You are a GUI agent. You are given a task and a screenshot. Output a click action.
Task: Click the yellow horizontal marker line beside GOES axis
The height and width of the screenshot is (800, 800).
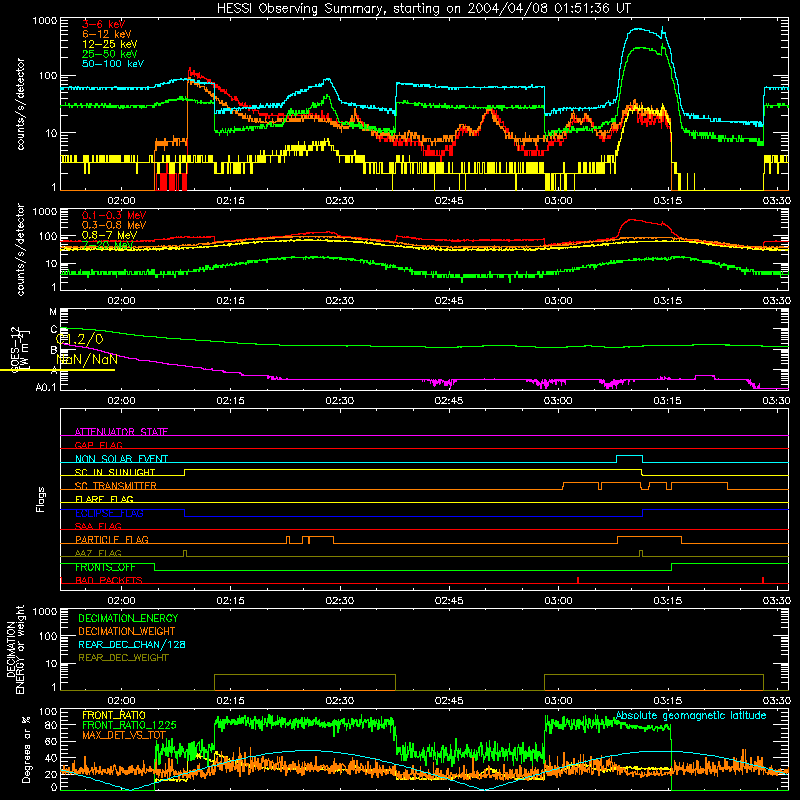(57, 370)
